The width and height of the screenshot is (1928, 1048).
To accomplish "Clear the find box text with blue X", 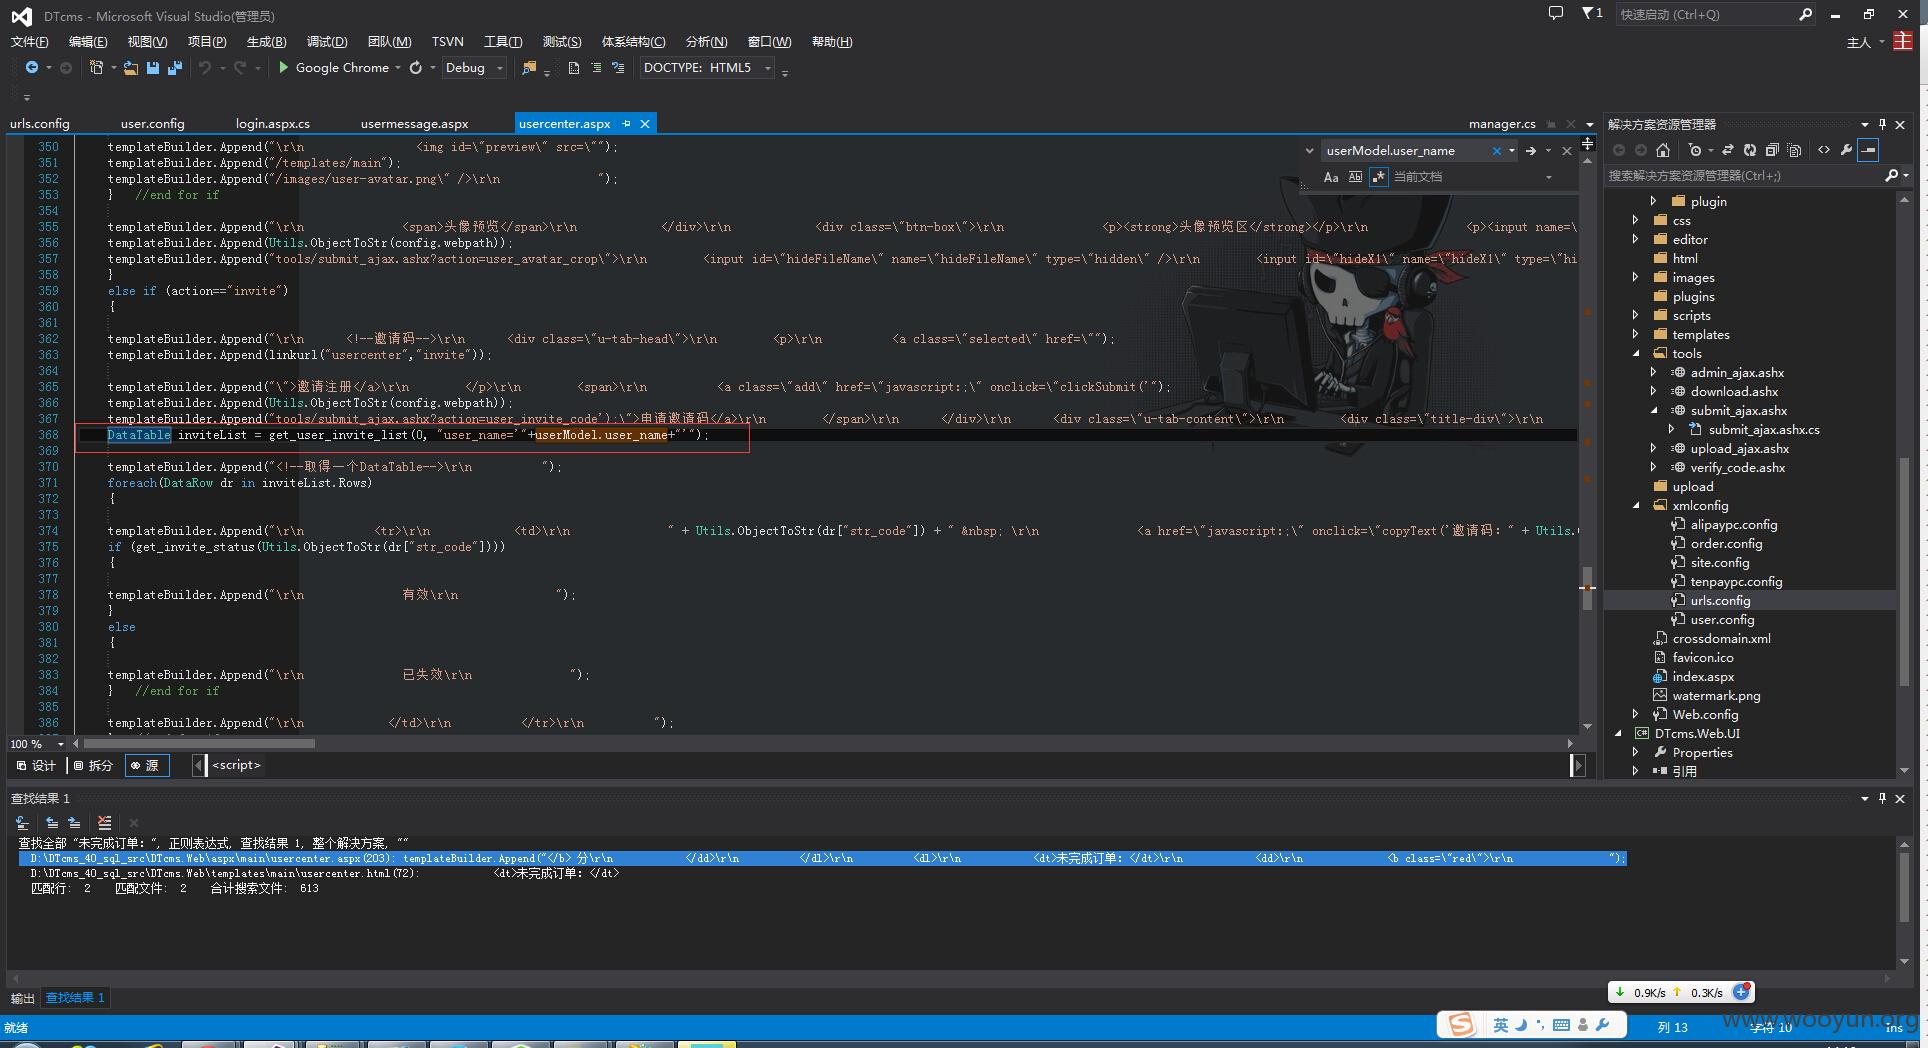I will tap(1497, 151).
